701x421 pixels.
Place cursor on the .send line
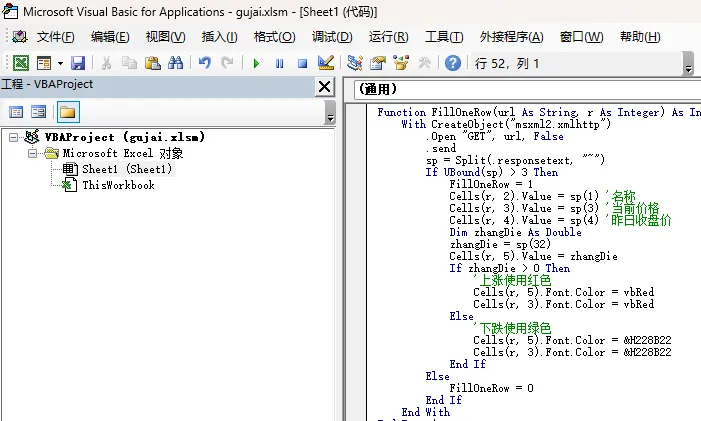click(x=441, y=148)
